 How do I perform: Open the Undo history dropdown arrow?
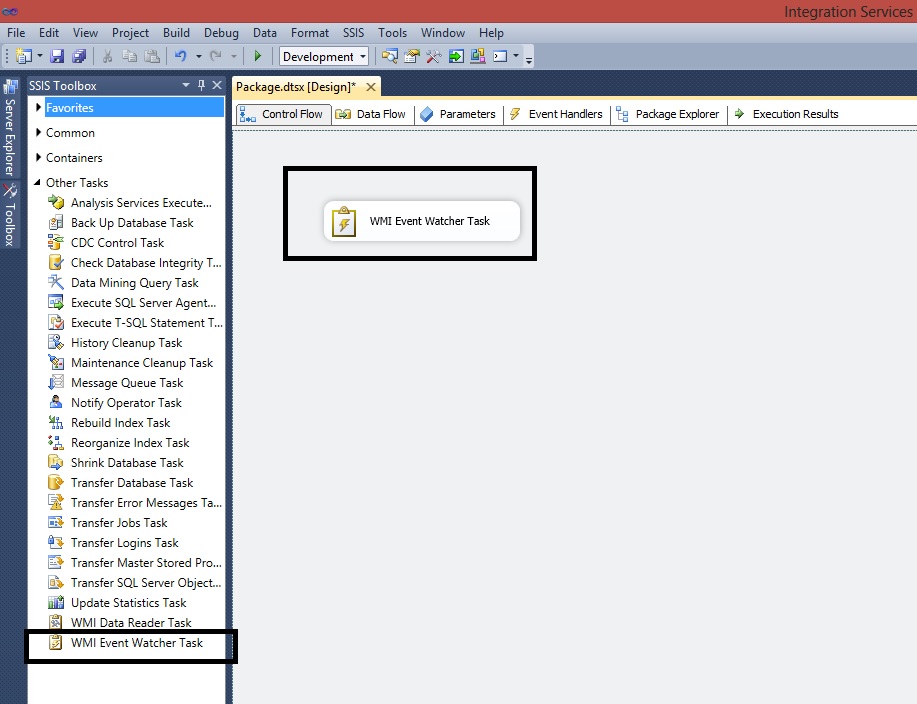199,56
